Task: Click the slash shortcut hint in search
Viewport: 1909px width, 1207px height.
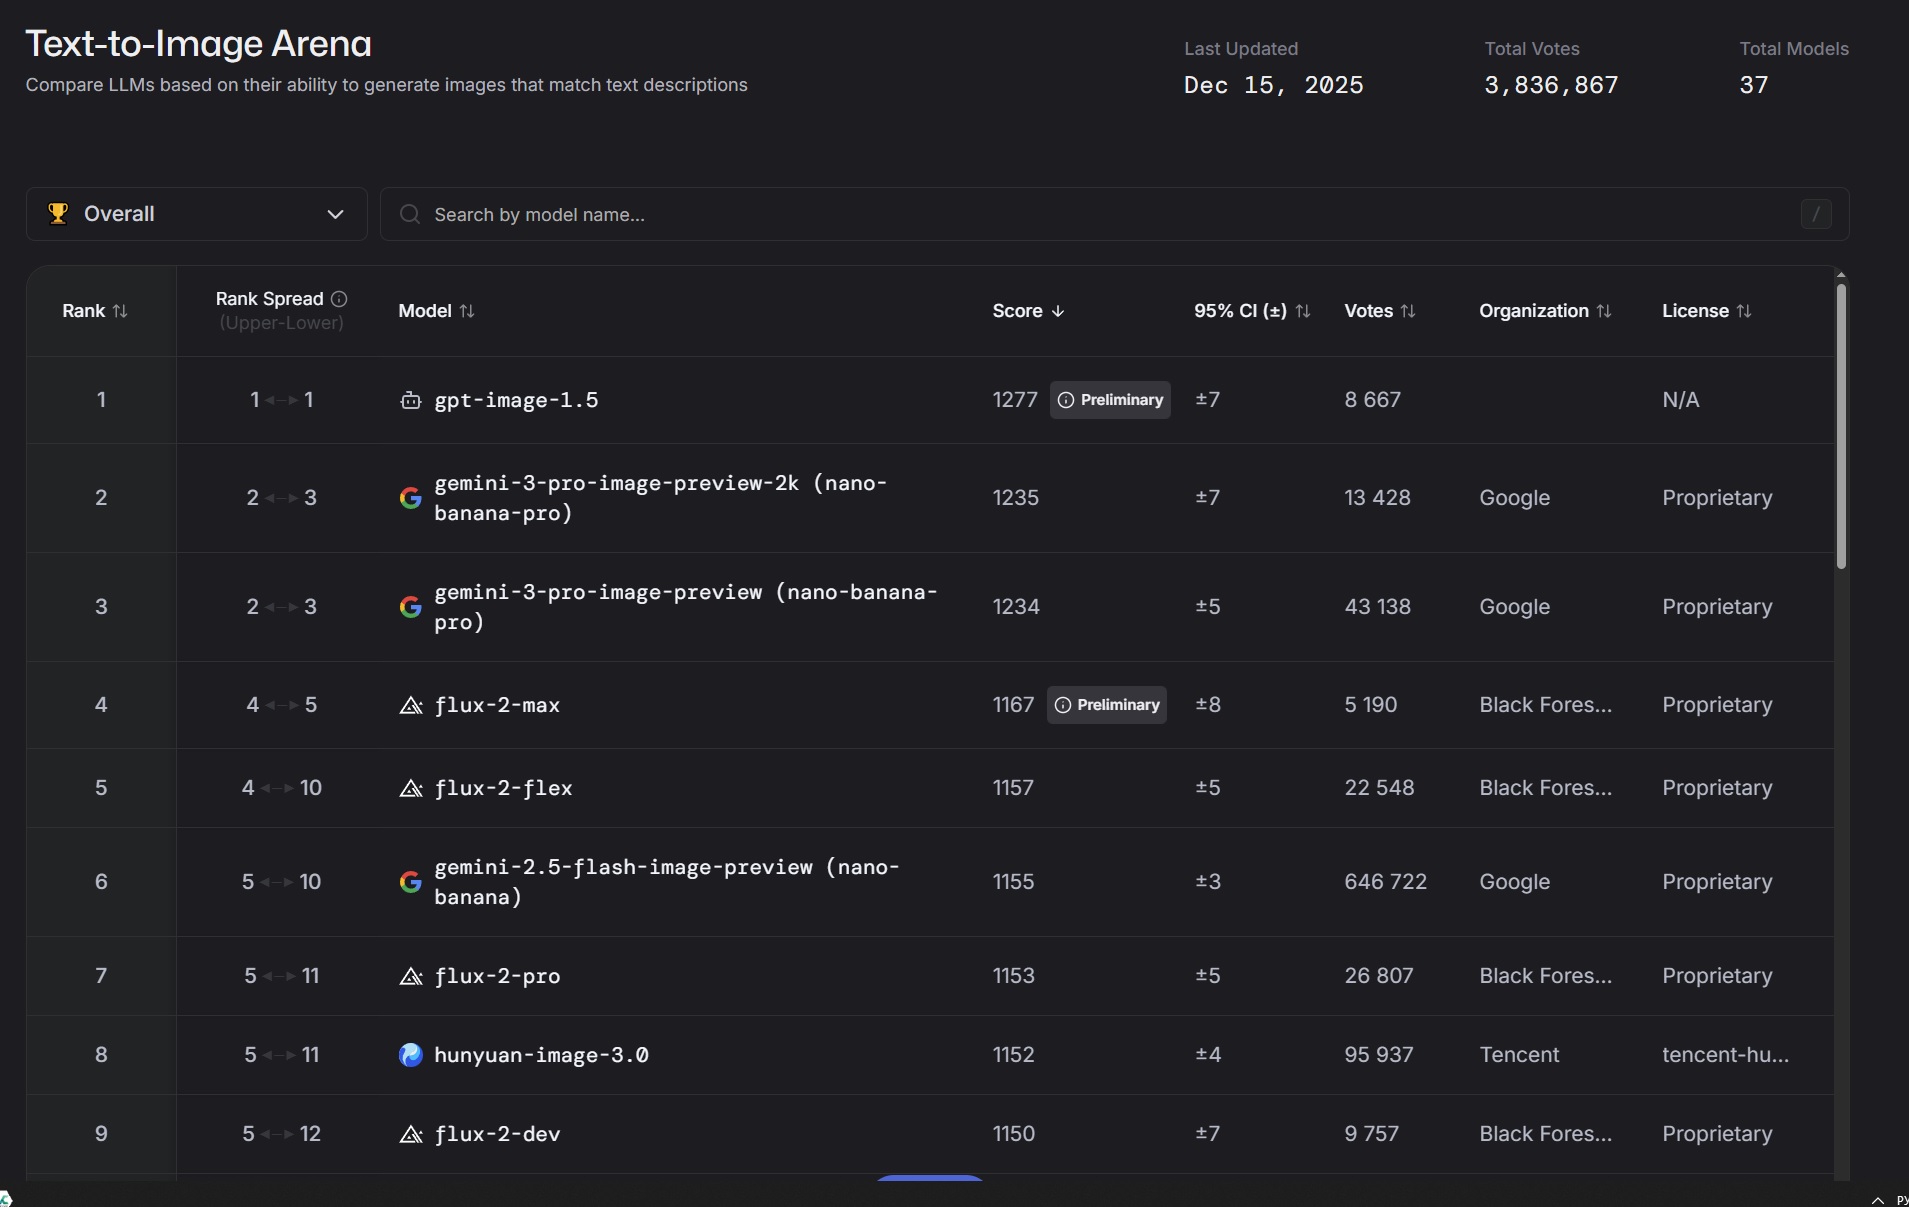Action: coord(1816,214)
